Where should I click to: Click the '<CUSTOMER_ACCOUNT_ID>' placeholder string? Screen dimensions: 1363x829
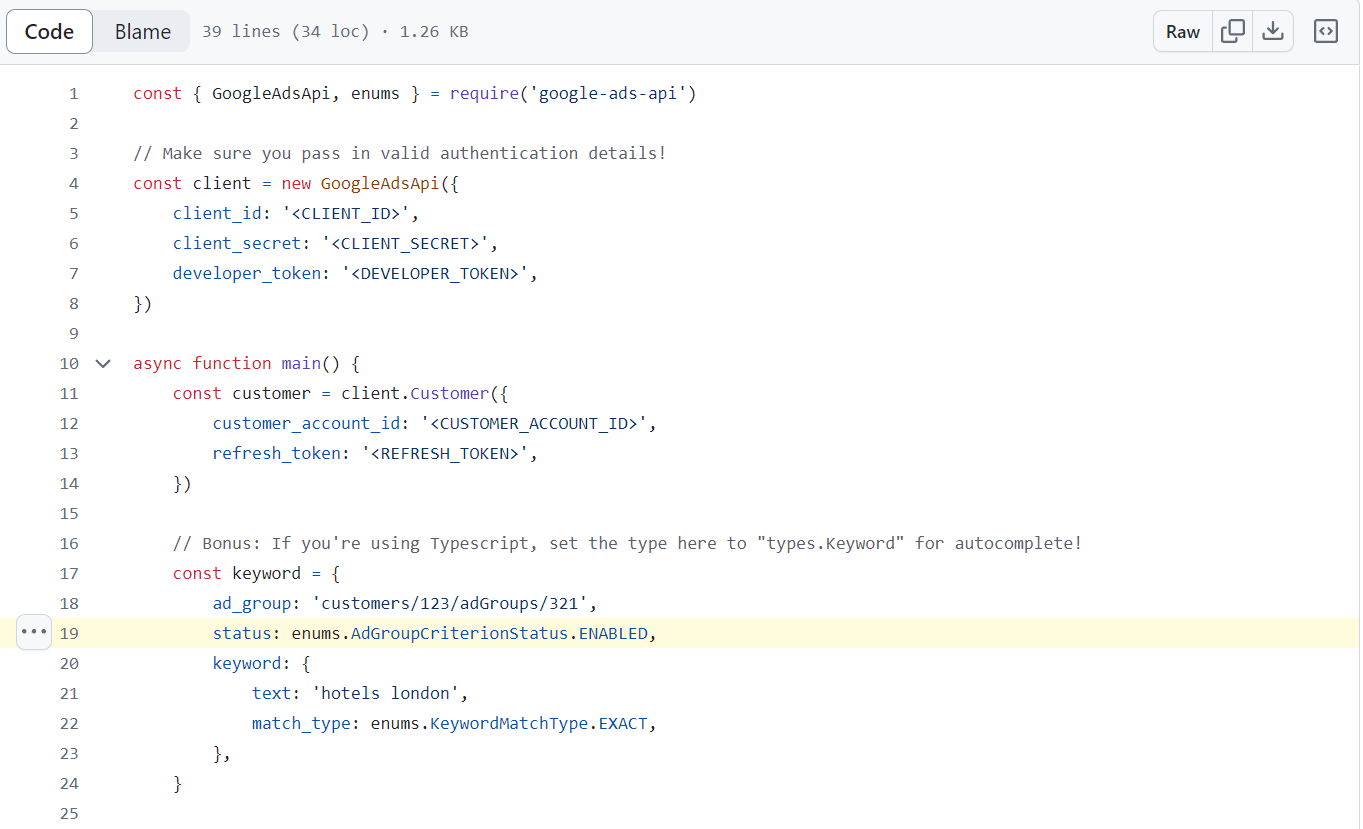coord(534,423)
